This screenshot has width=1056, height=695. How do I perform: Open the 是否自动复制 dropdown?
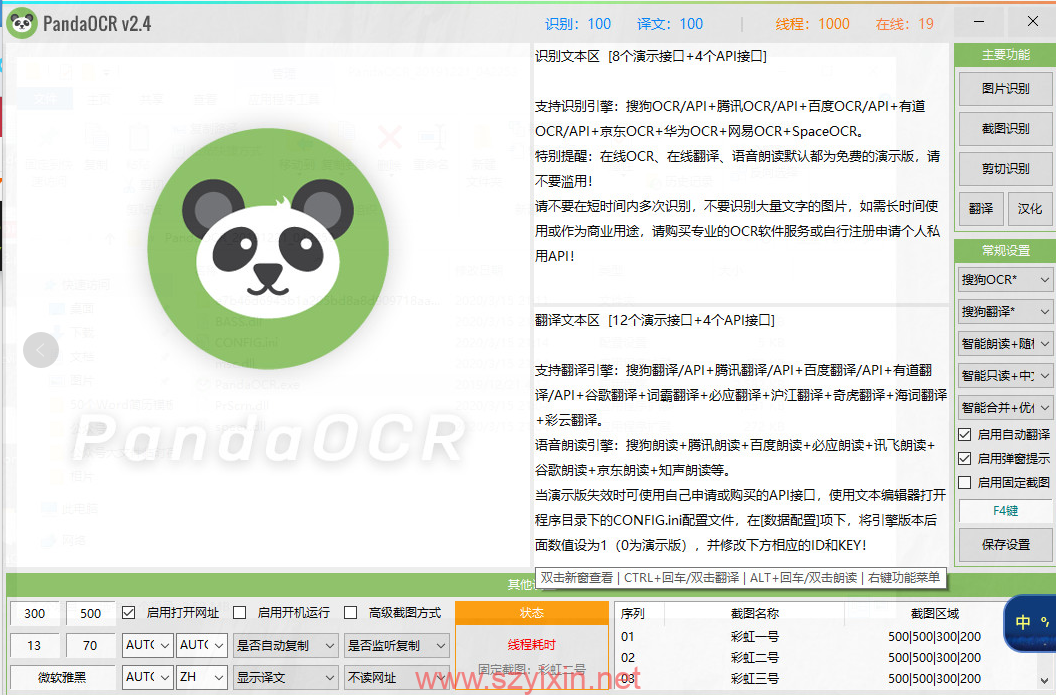[284, 646]
